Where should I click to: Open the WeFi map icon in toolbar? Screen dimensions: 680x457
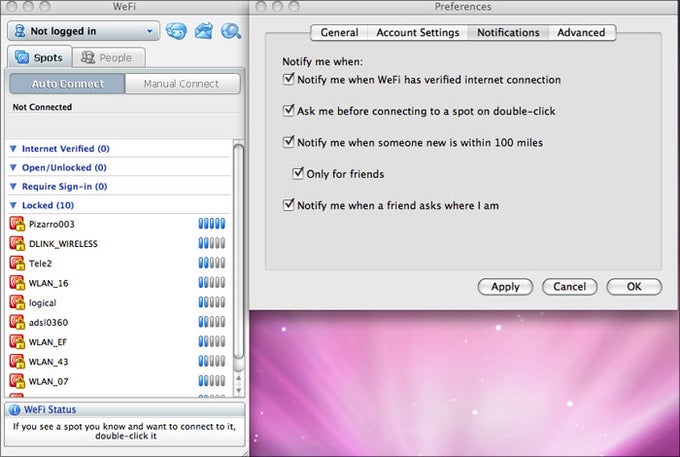point(203,31)
